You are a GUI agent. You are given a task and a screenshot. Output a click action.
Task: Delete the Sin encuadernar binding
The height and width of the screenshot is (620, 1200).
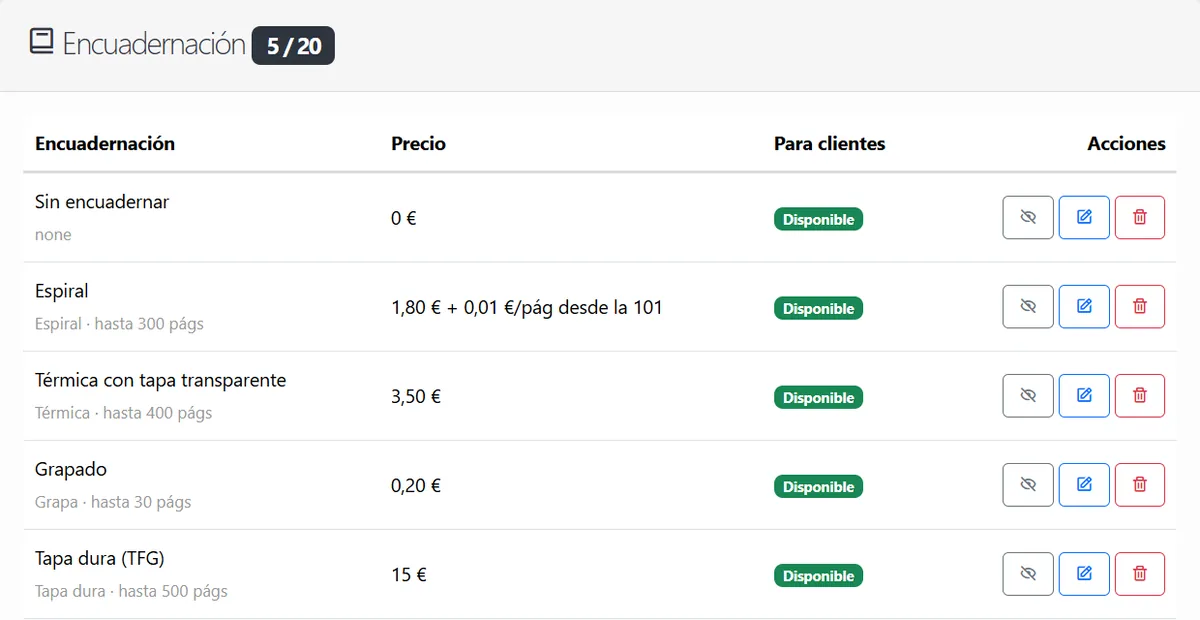click(1140, 218)
